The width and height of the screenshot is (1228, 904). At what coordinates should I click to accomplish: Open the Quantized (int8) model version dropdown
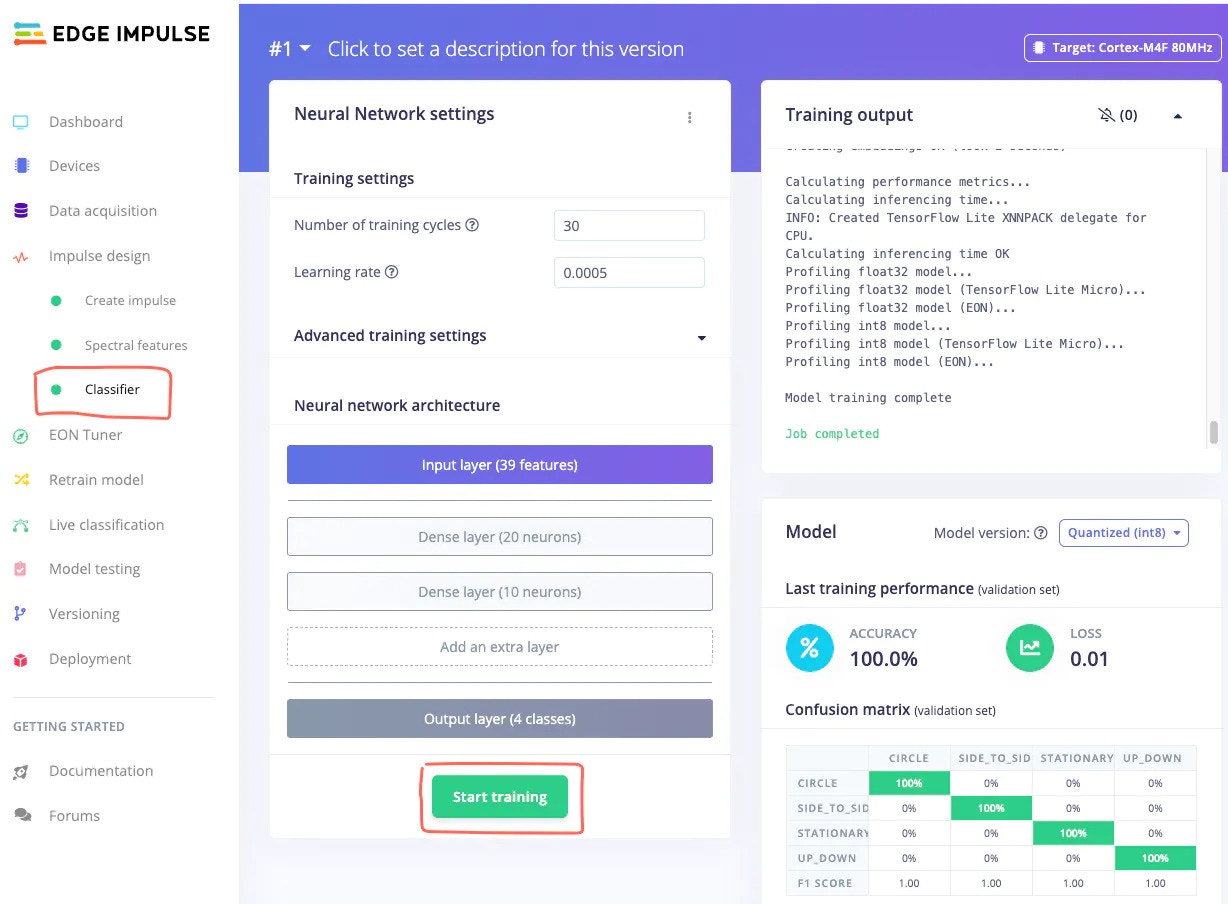point(1123,533)
